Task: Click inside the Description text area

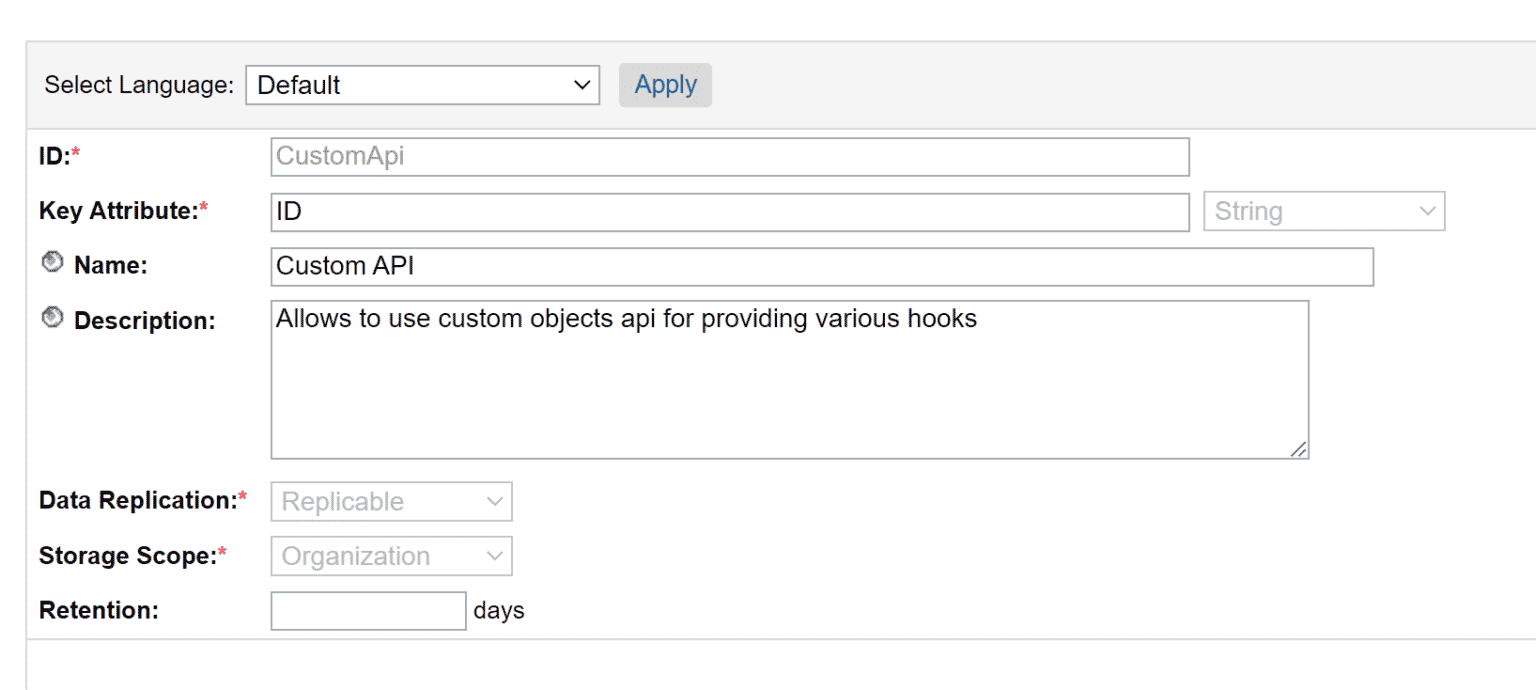Action: (x=789, y=380)
